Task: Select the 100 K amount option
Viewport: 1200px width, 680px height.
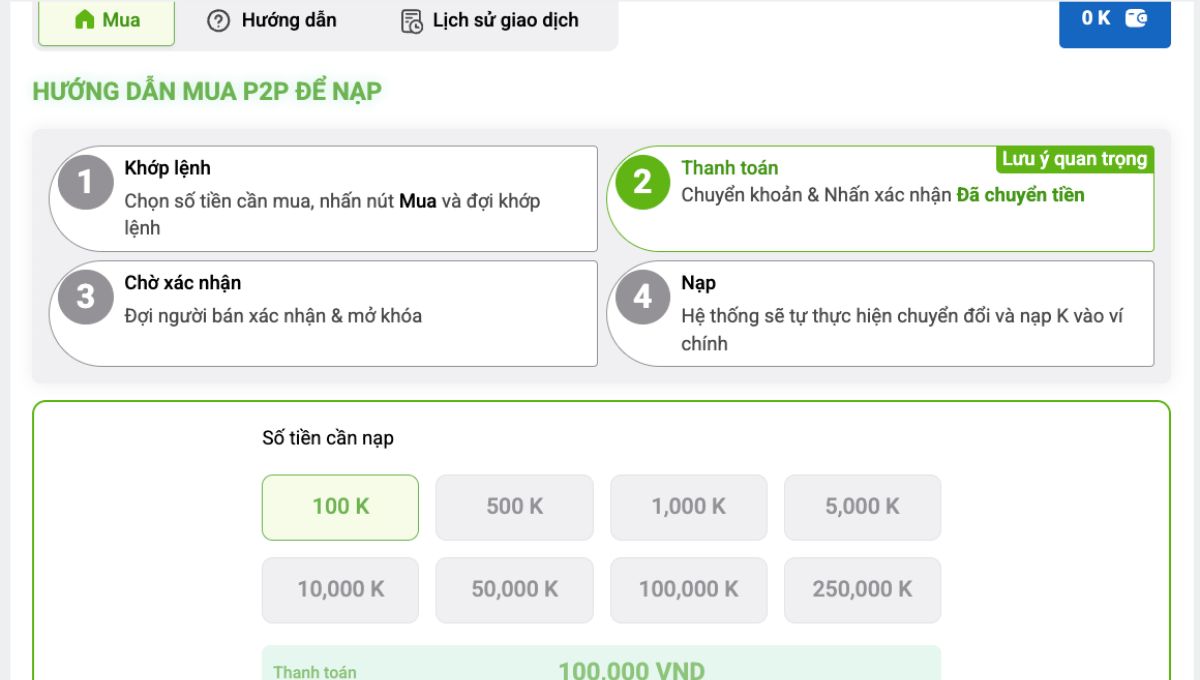Action: [x=340, y=507]
